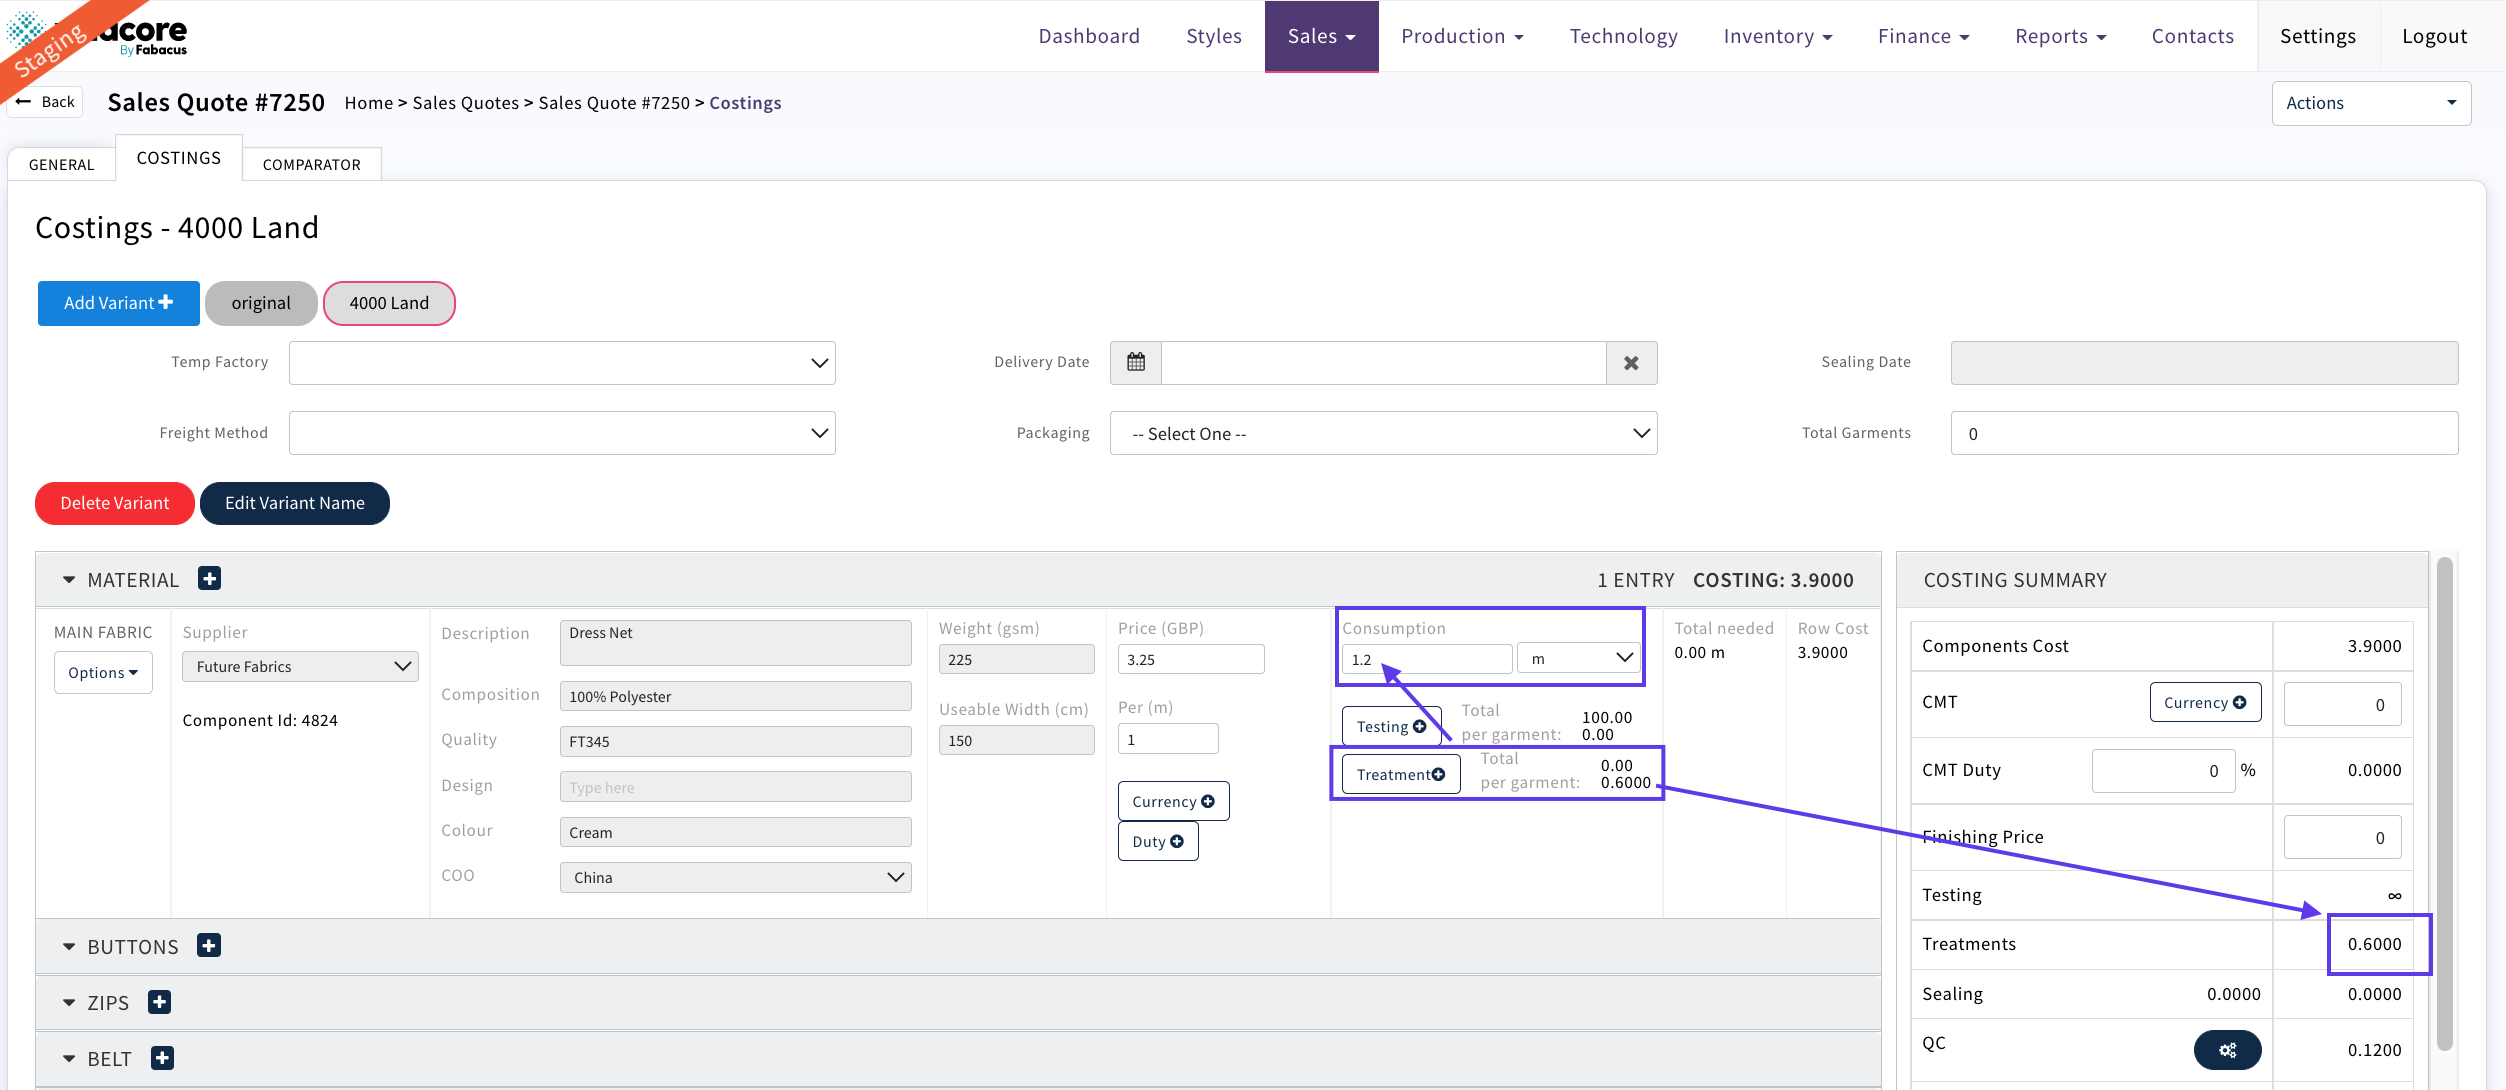
Task: Click the Back arrow button
Action: pos(45,102)
